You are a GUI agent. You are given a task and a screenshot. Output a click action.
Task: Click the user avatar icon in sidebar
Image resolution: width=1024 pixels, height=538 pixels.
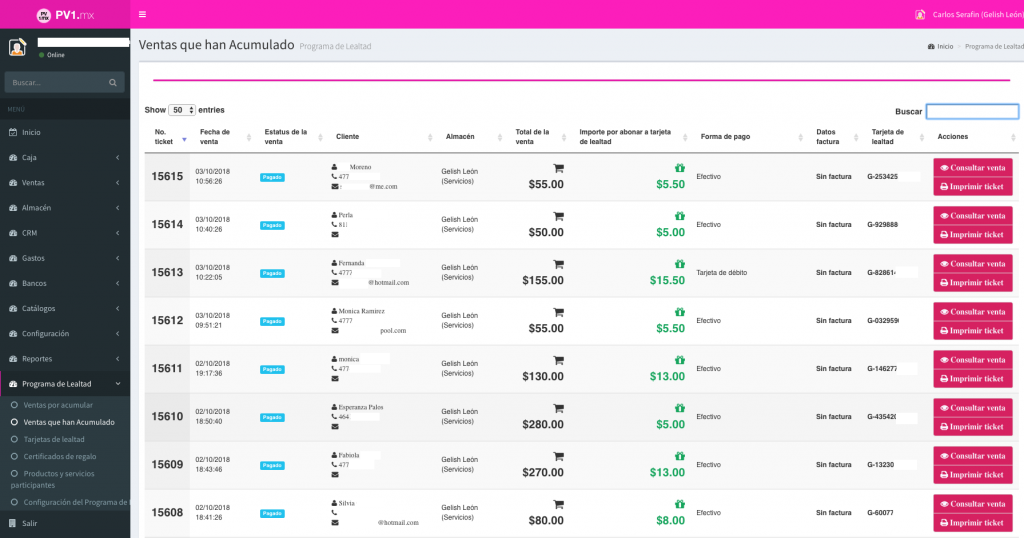[17, 47]
